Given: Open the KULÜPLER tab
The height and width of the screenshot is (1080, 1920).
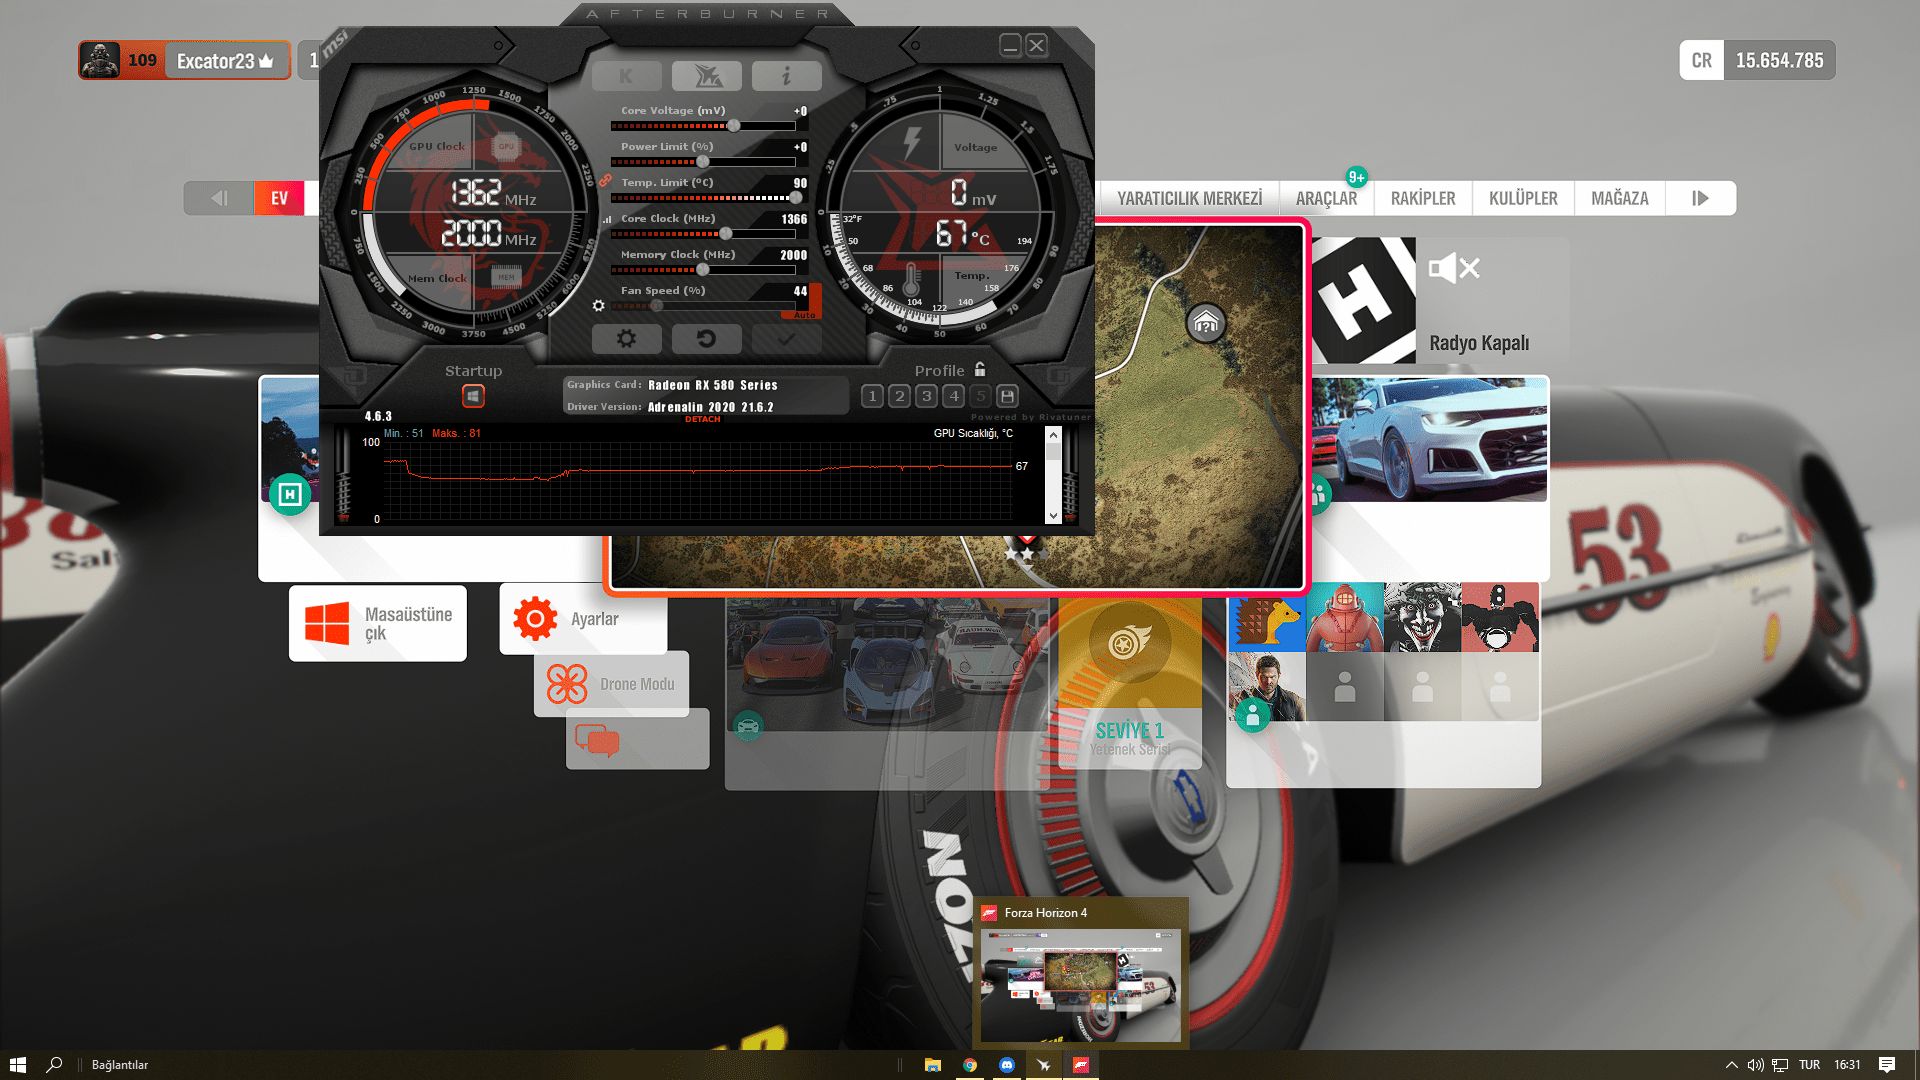Looking at the screenshot, I should pyautogui.click(x=1523, y=198).
